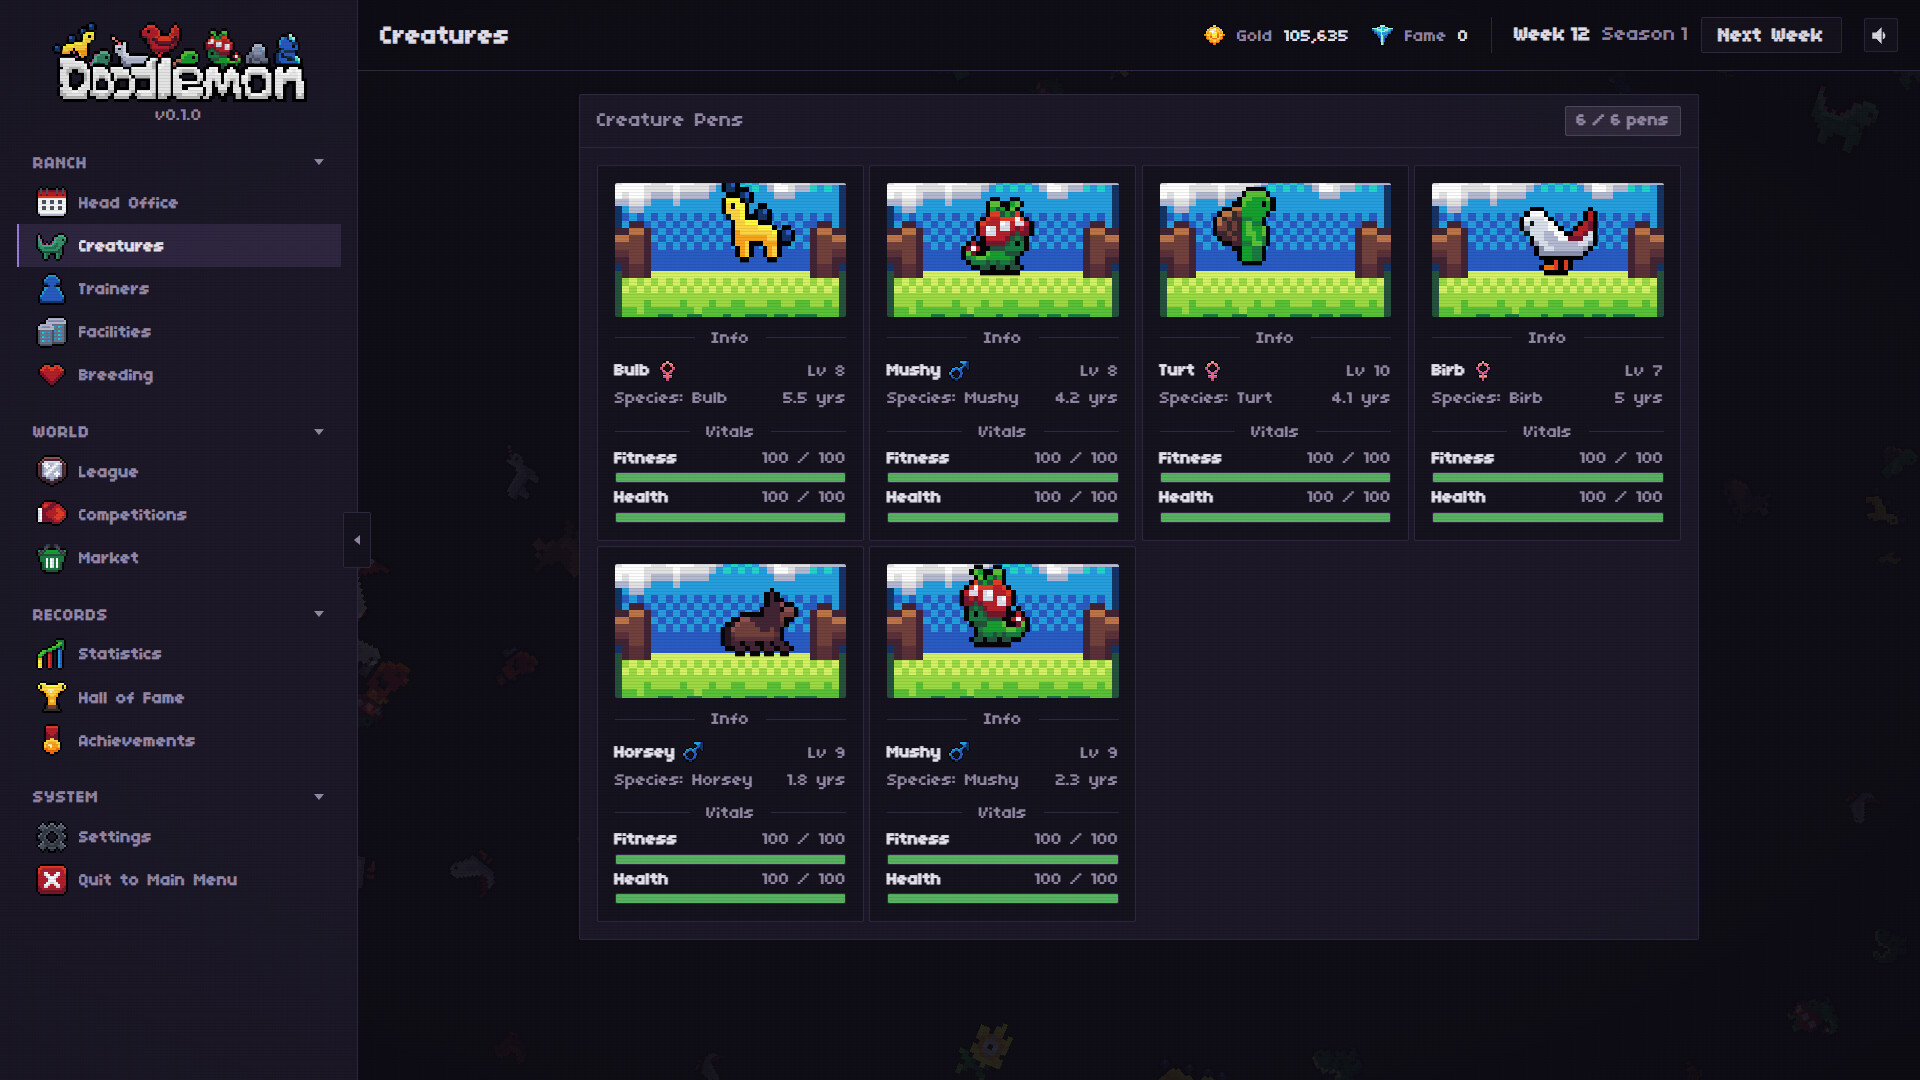Image resolution: width=1920 pixels, height=1080 pixels.
Task: Click "Species: Horsey" text
Action: [x=682, y=780]
